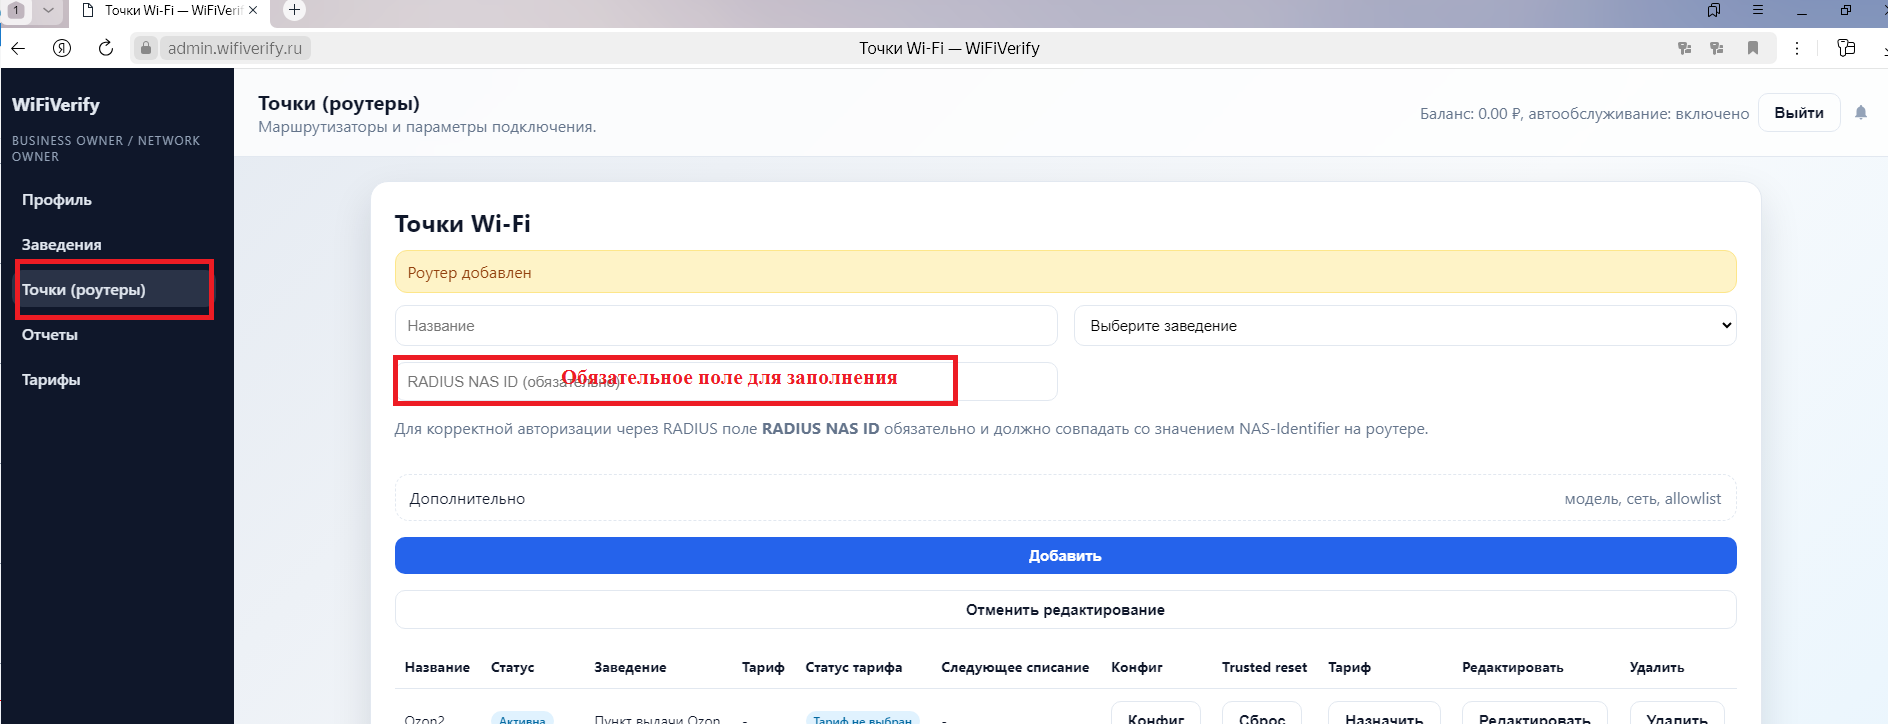Viewport: 1888px width, 724px height.
Task: Click the Название input field
Action: [x=726, y=326]
